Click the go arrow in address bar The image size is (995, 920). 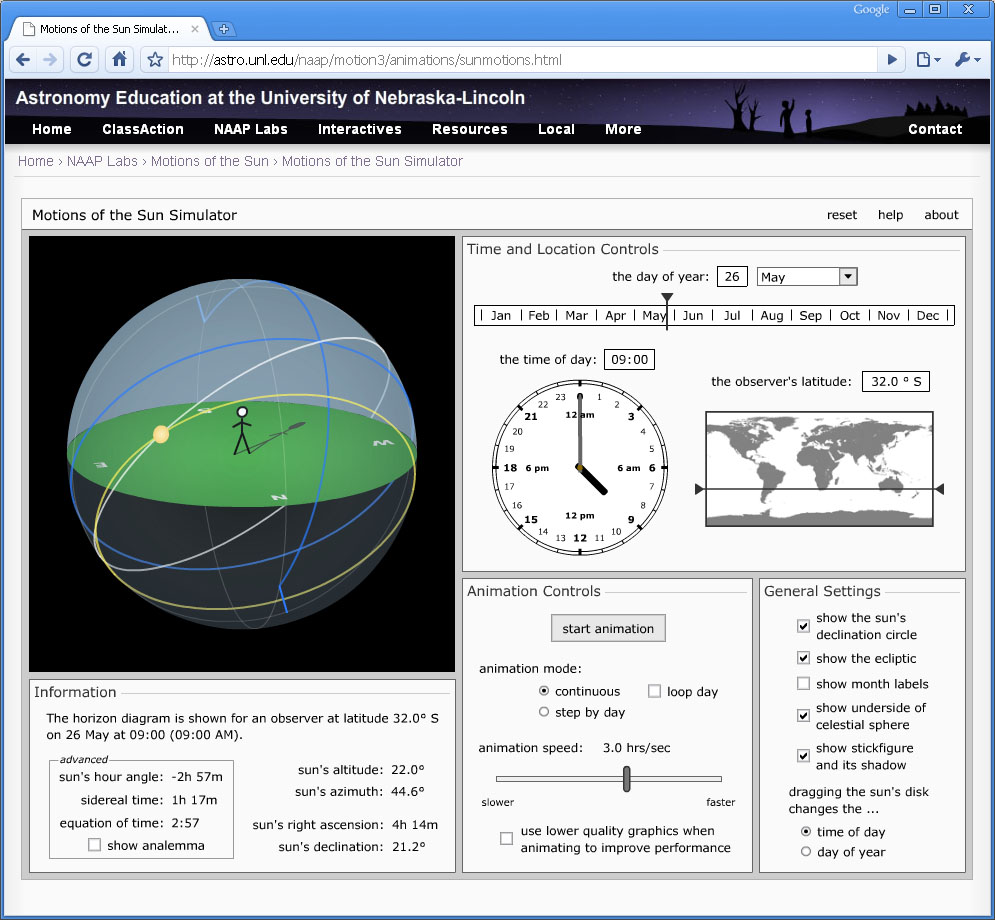coord(892,60)
